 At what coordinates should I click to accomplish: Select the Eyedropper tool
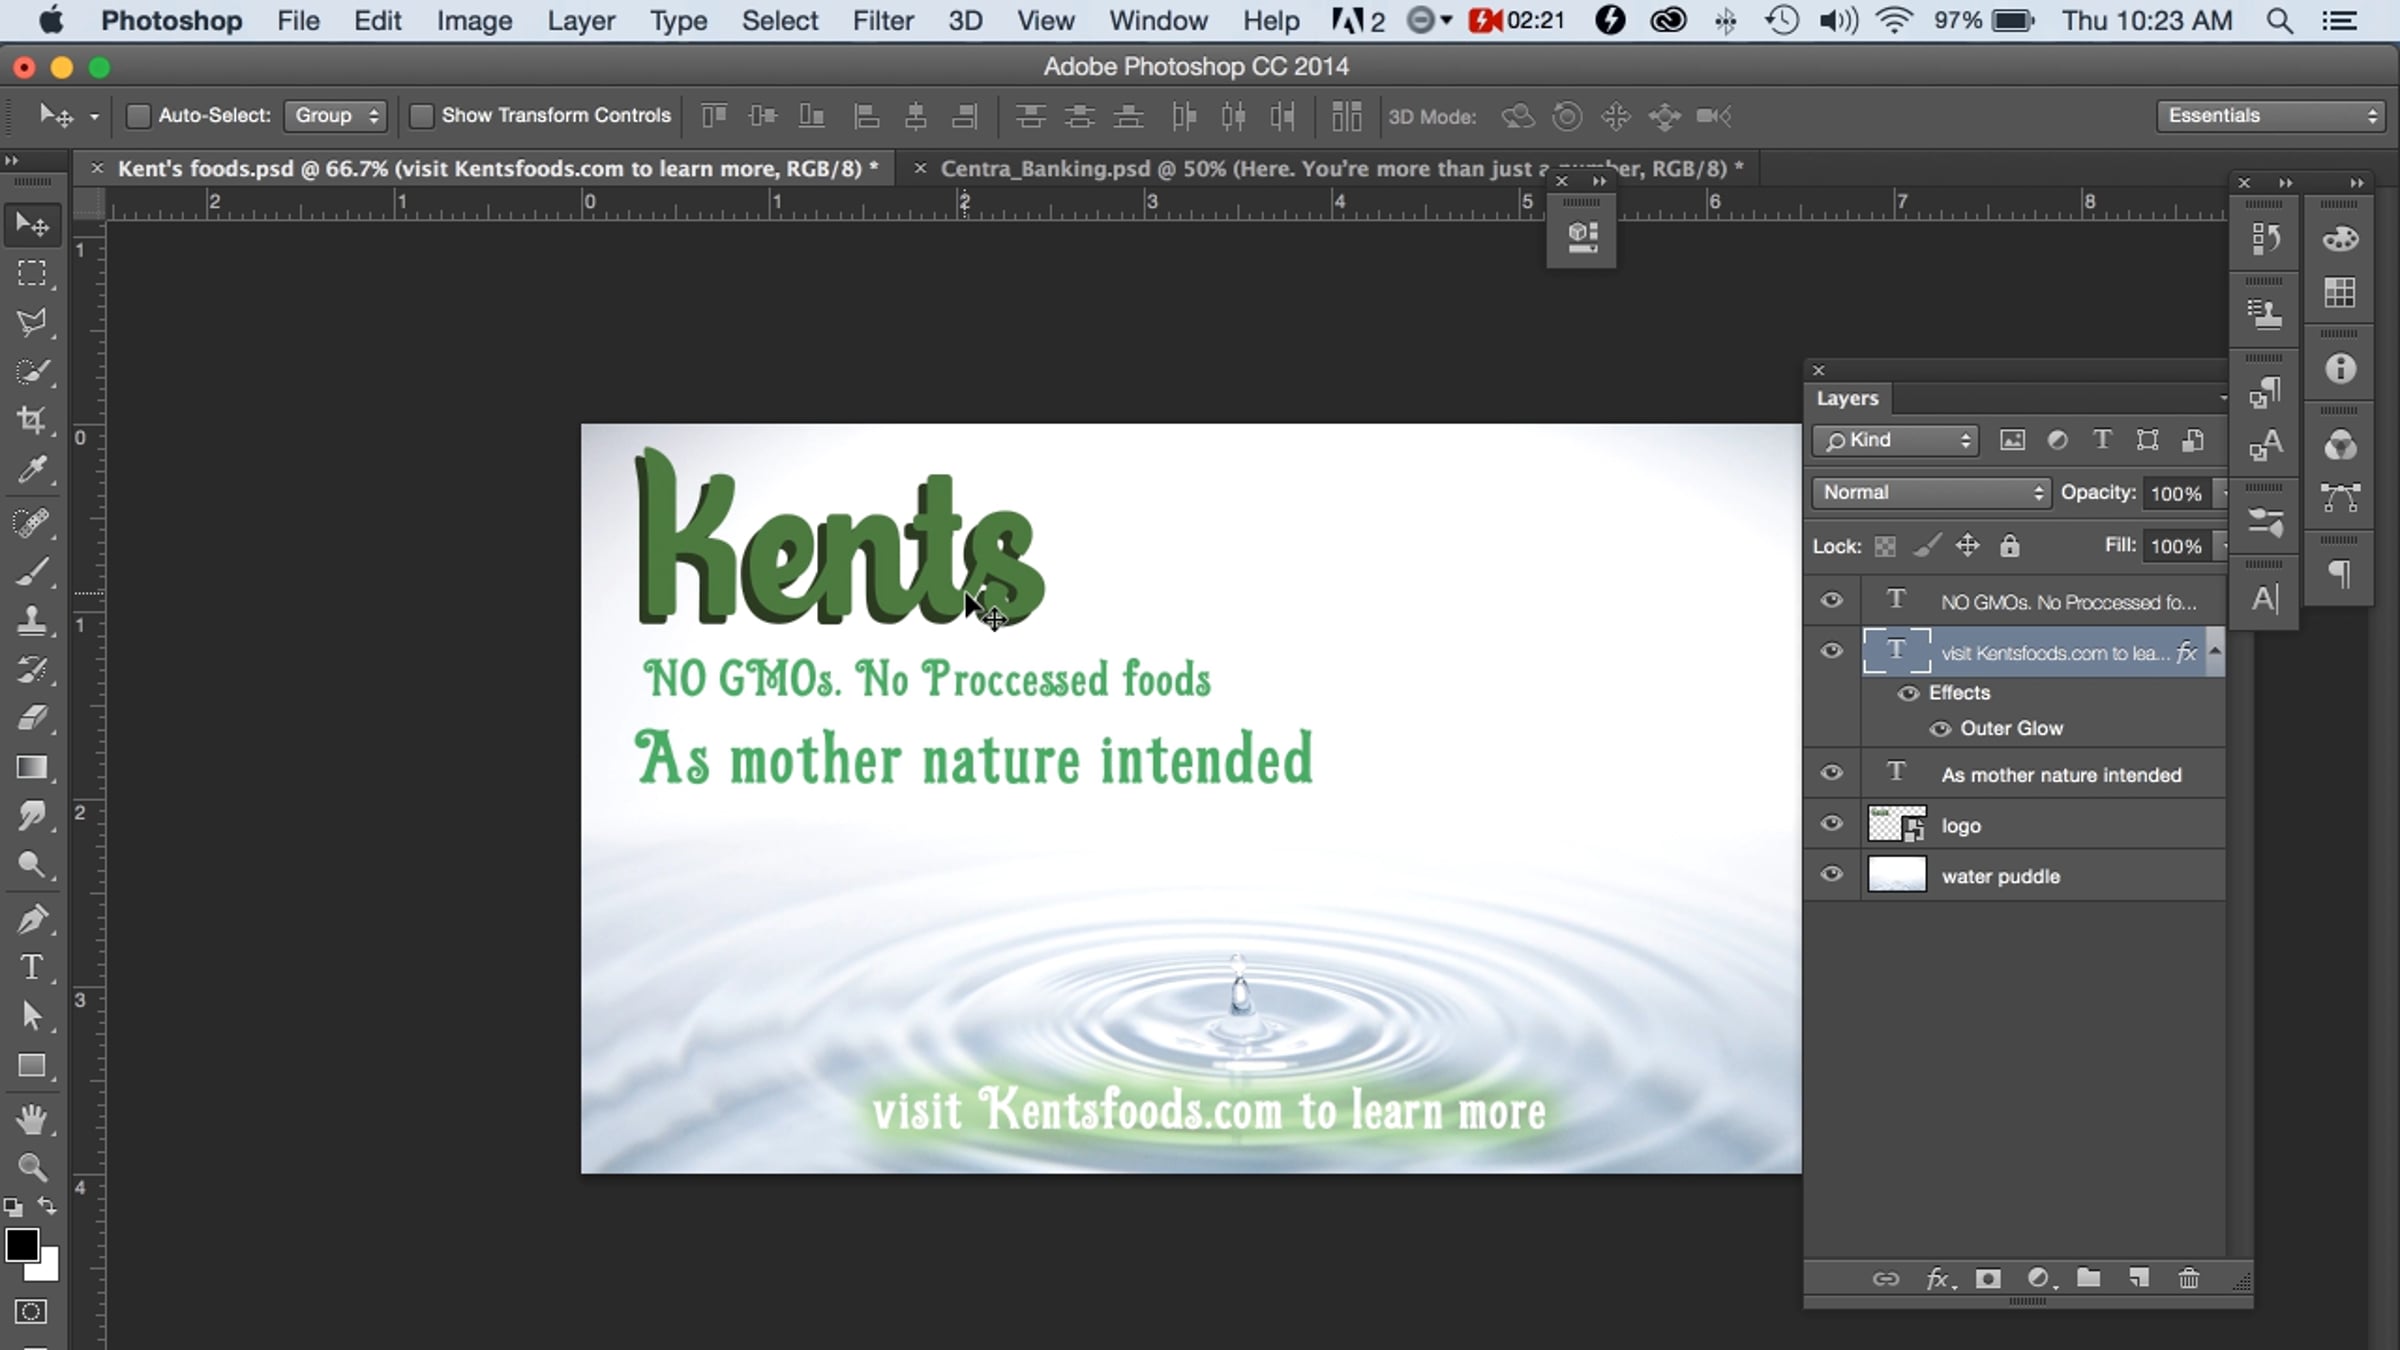32,470
